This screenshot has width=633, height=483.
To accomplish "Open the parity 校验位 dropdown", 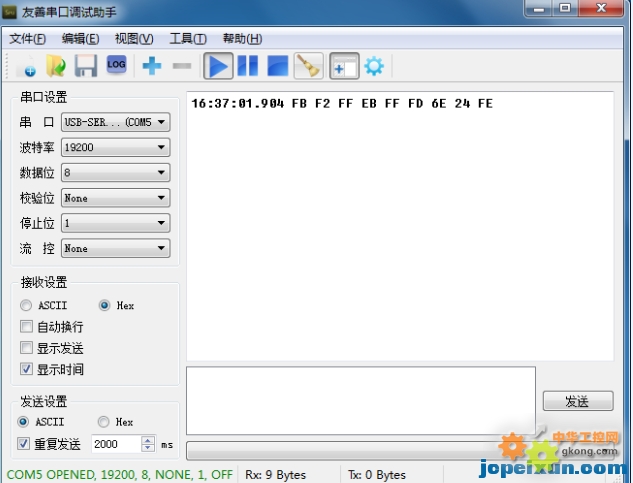I will pos(115,198).
